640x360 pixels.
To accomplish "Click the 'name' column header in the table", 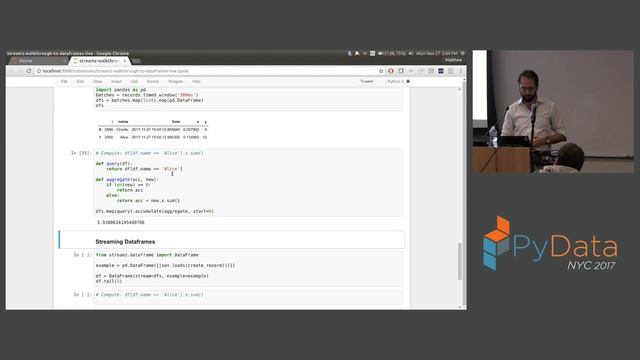I will [x=123, y=122].
